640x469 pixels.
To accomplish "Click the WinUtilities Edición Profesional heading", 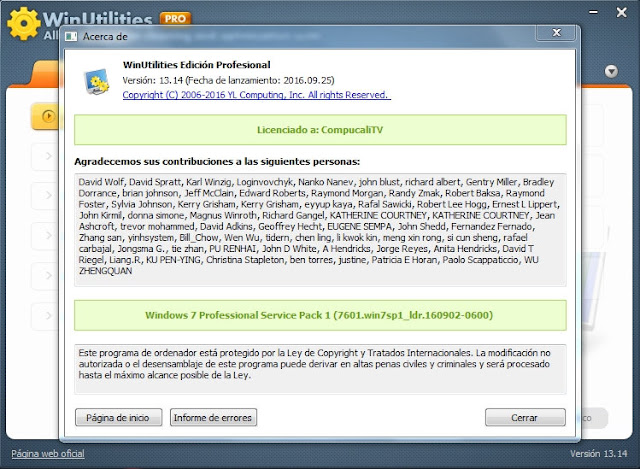I will tap(196, 65).
